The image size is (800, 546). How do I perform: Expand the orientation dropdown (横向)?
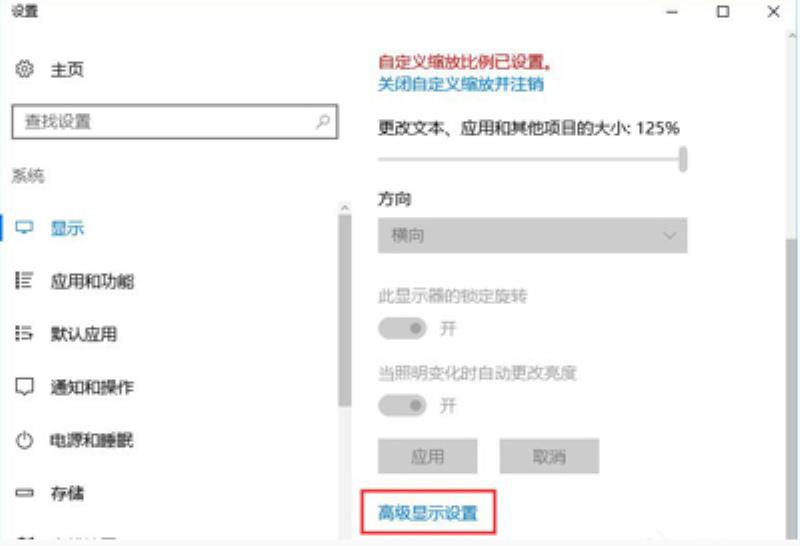click(x=532, y=235)
